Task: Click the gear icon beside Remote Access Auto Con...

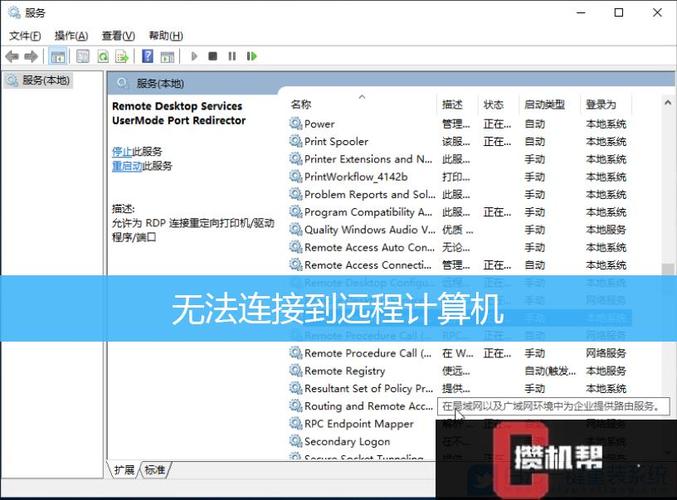Action: click(x=296, y=247)
